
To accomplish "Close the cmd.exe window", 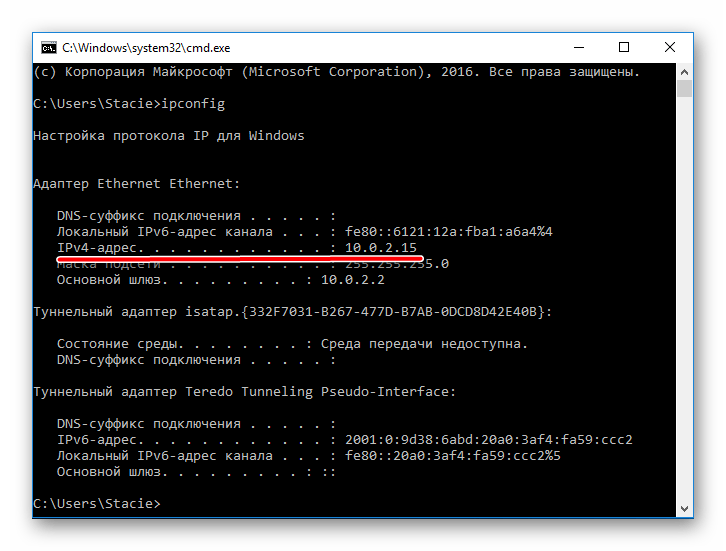I will [x=670, y=47].
